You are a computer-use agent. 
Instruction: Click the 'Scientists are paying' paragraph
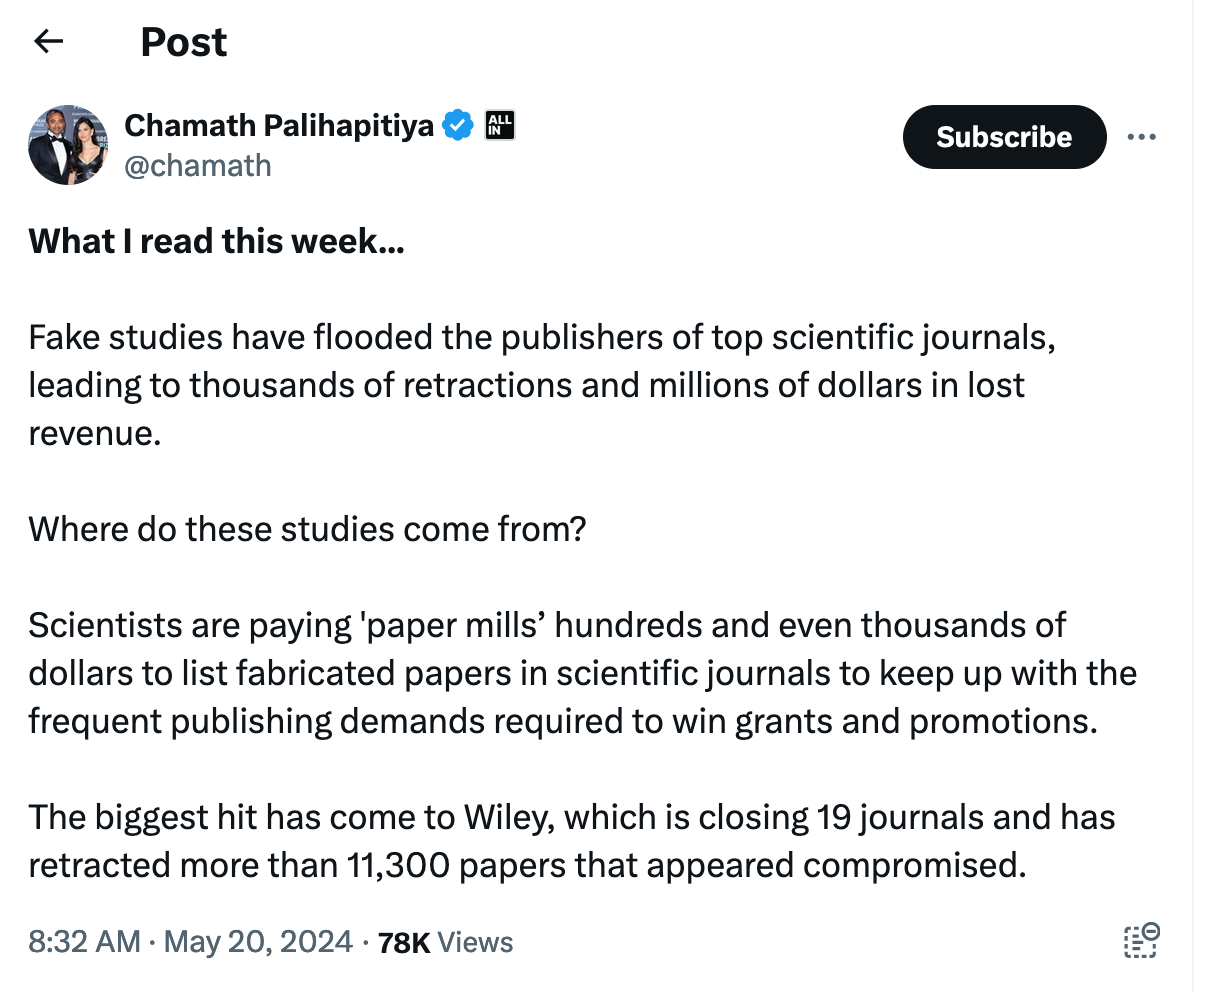[580, 673]
